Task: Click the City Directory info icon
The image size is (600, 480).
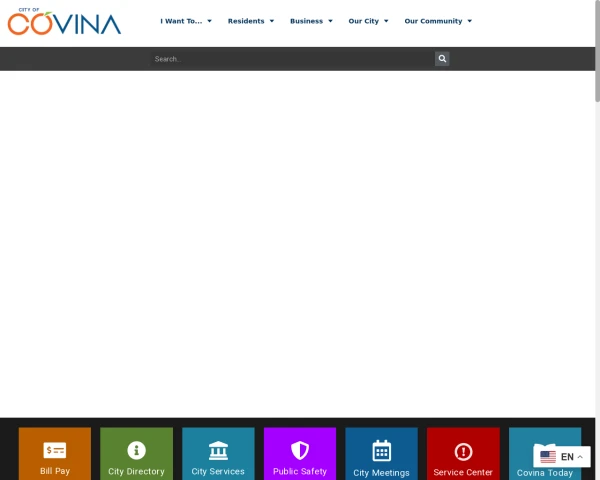Action: point(137,450)
